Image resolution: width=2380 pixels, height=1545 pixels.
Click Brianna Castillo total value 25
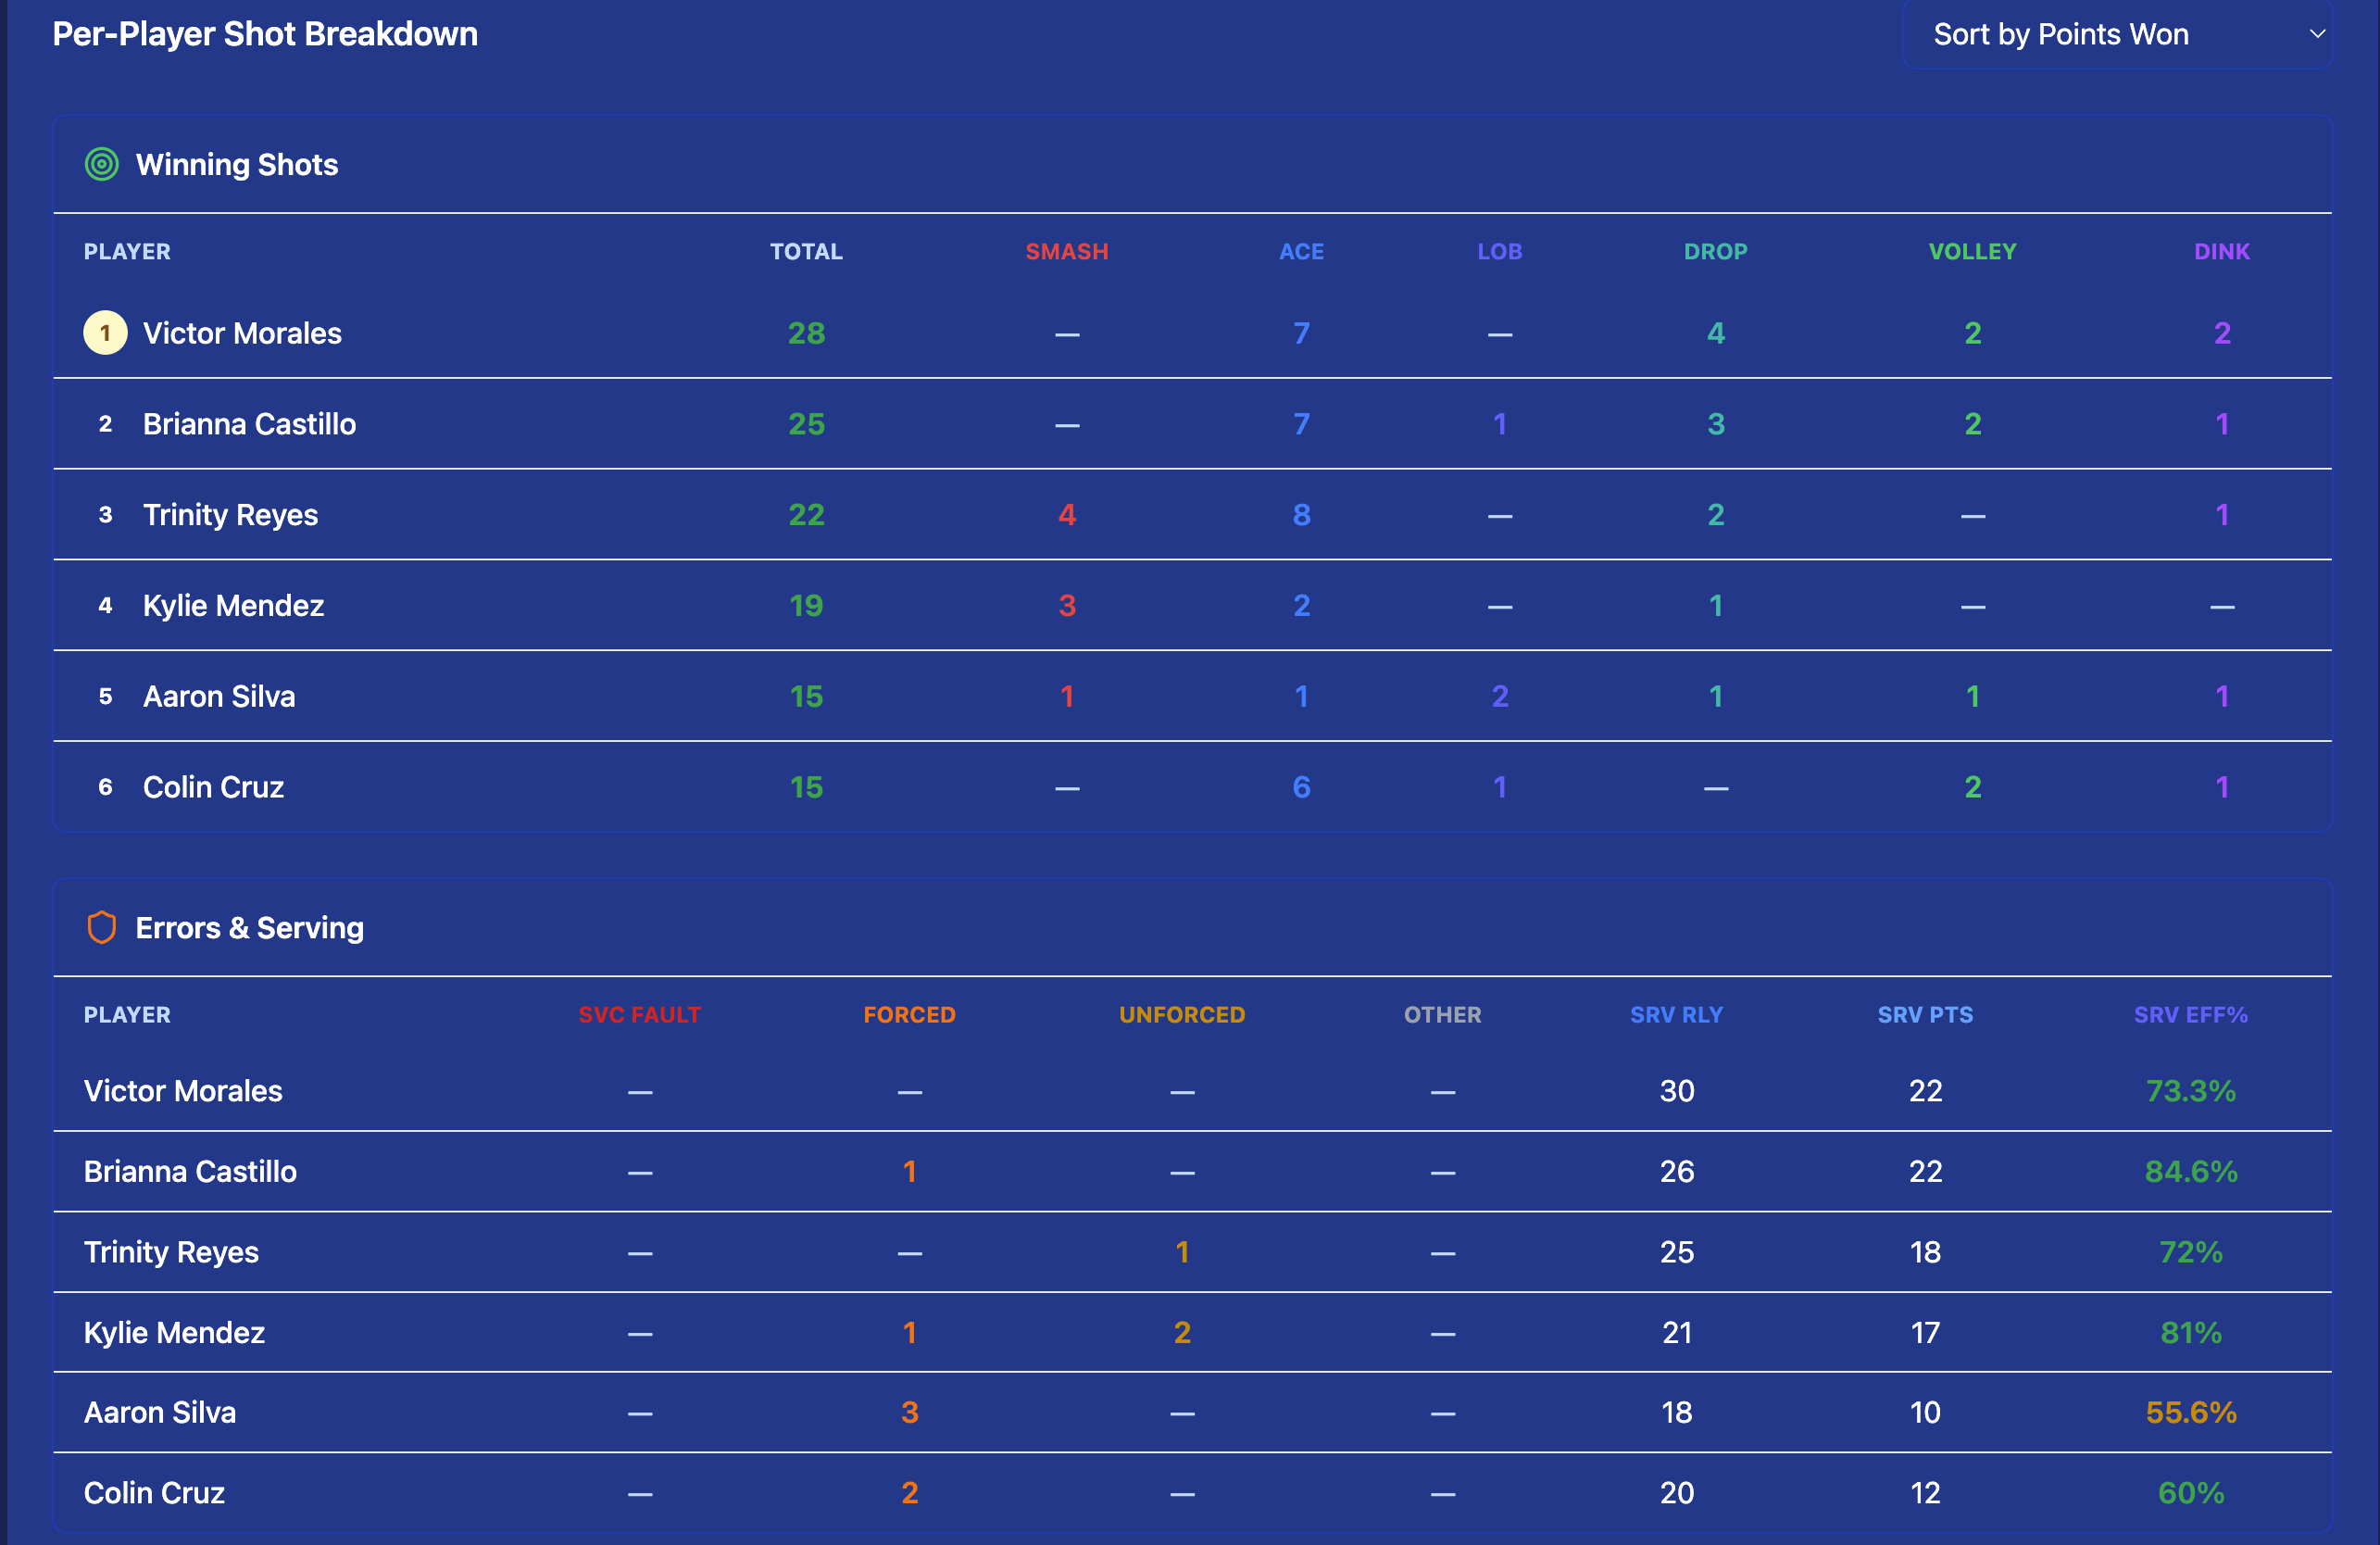tap(806, 424)
